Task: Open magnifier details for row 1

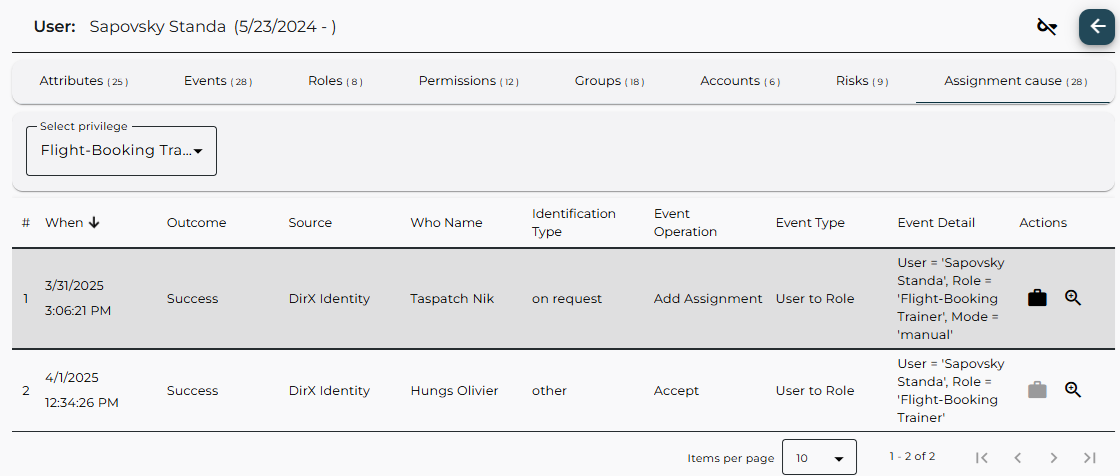Action: tap(1073, 298)
